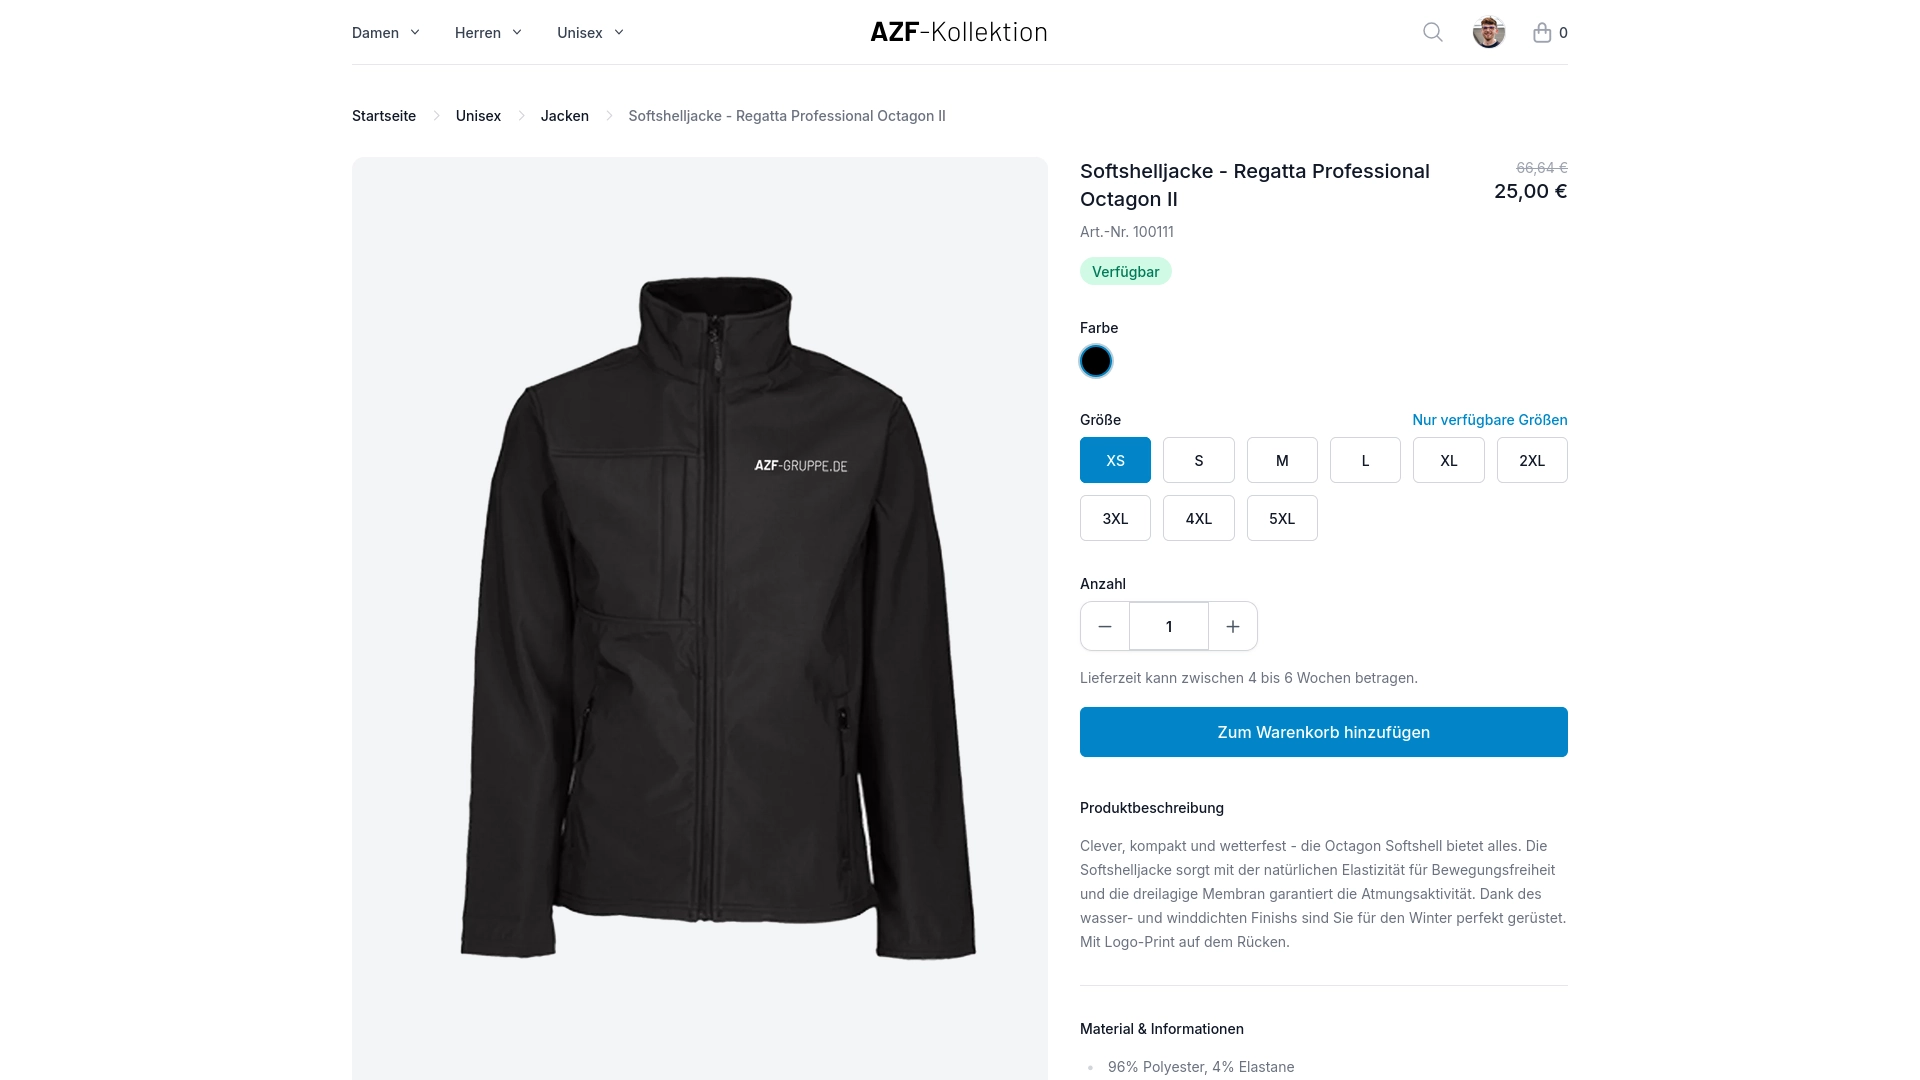Choose size M

1282,460
